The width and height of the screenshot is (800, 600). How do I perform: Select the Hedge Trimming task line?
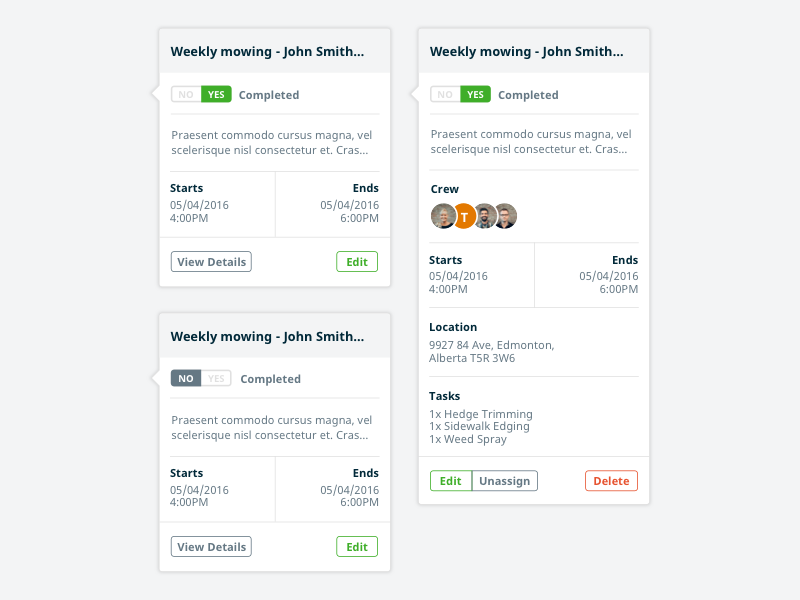(x=481, y=414)
